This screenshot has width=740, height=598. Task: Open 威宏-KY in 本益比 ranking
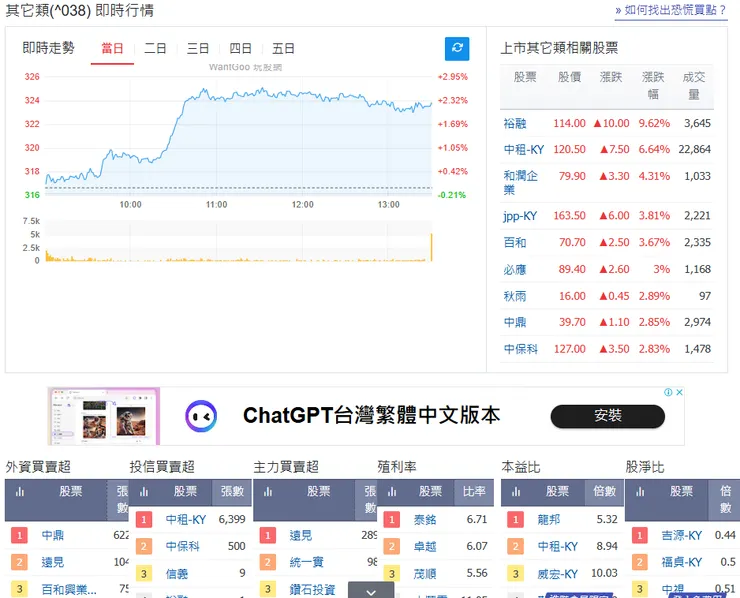pyautogui.click(x=558, y=574)
